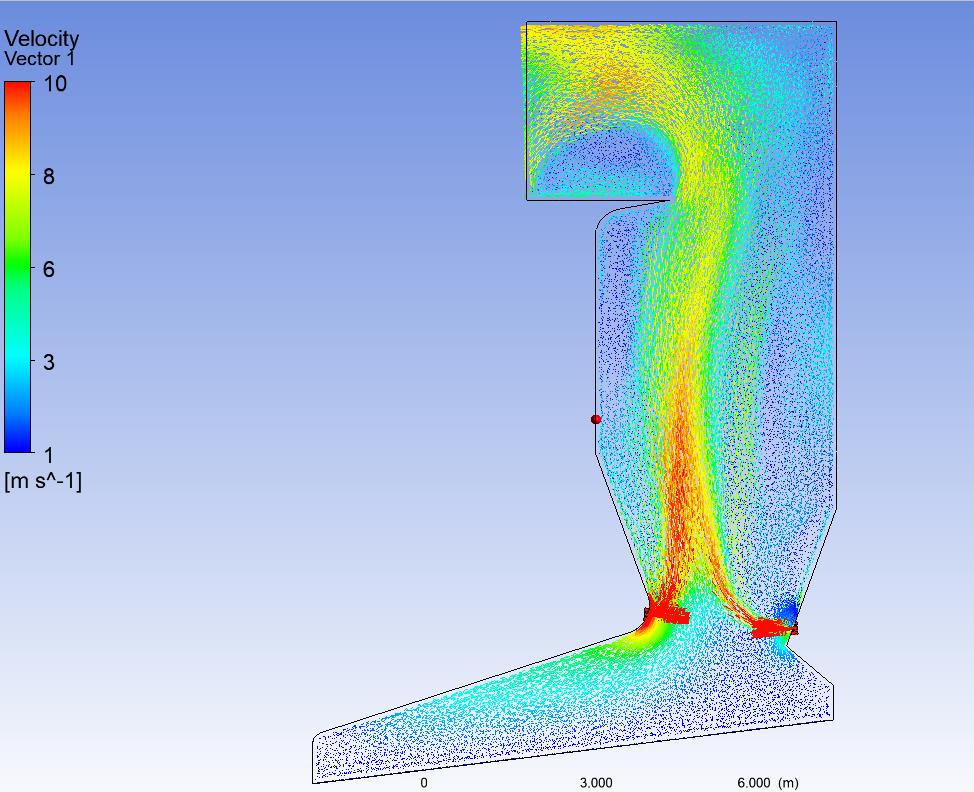Click the legend value 3
974x792 pixels.
(x=49, y=362)
